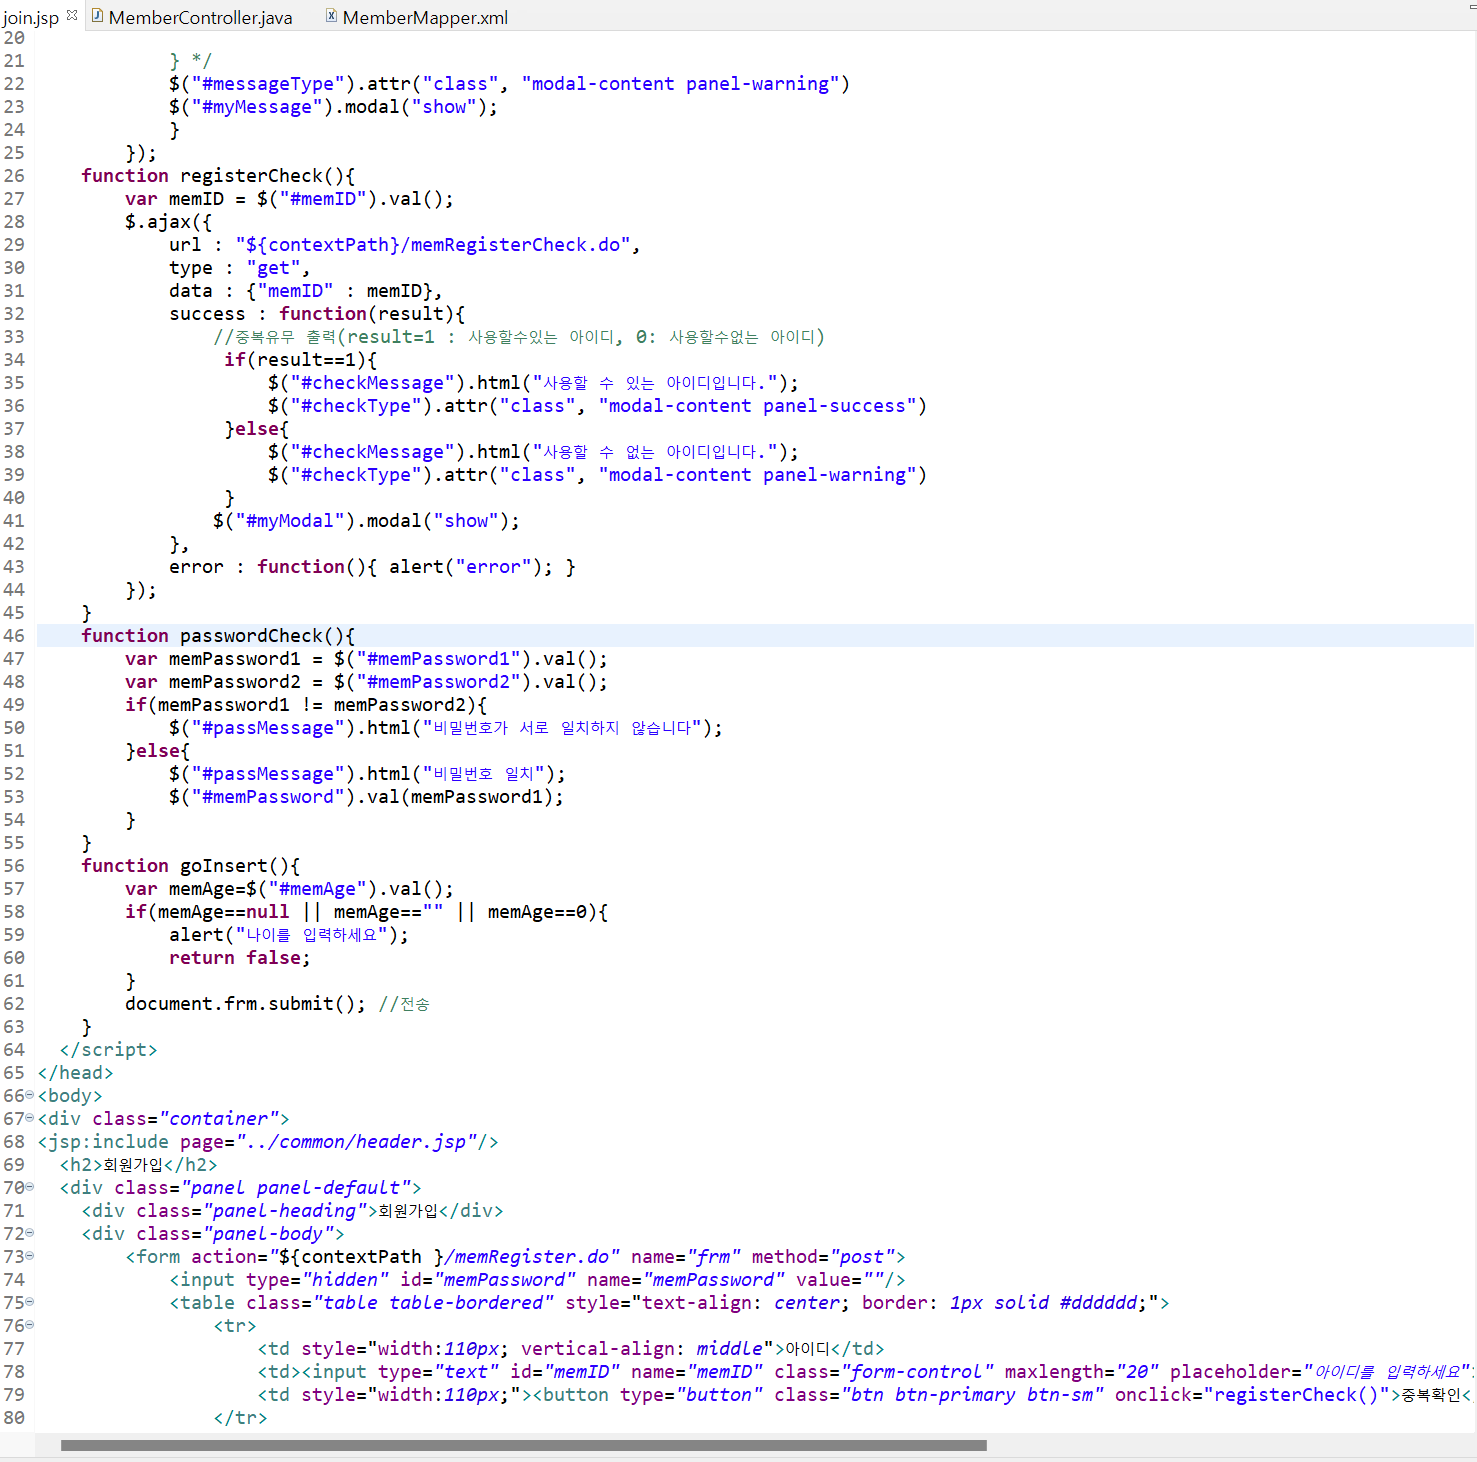Click the '$.ajax({' line
Image resolution: width=1477 pixels, height=1462 pixels.
(168, 222)
